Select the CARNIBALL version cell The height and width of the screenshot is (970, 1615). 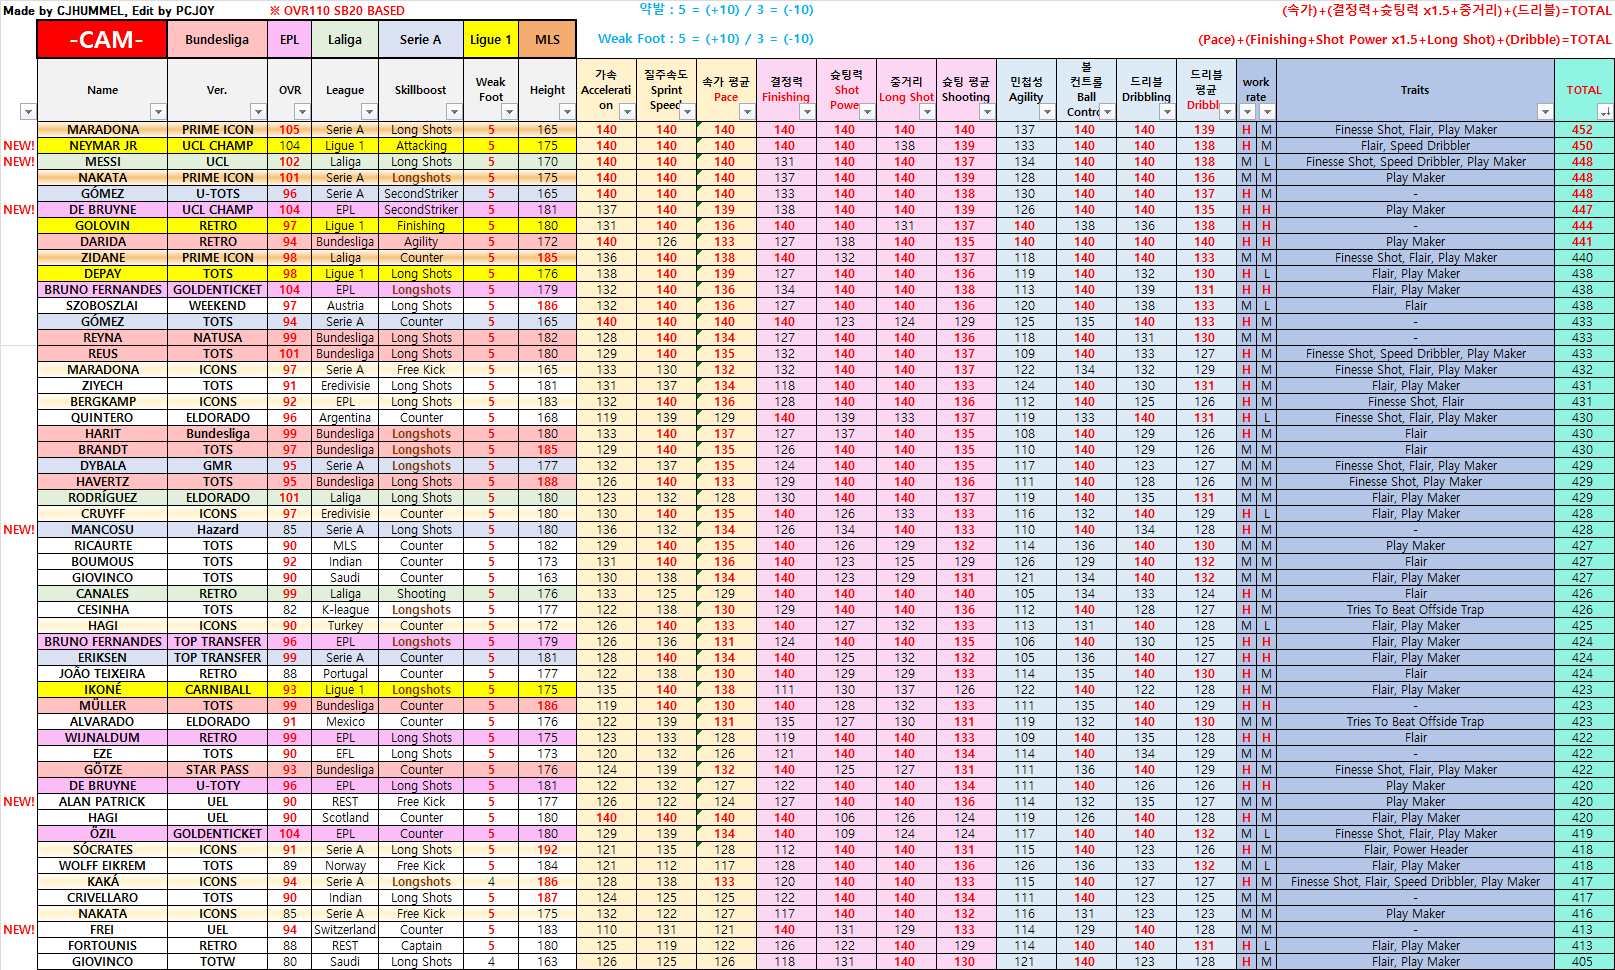pos(217,690)
